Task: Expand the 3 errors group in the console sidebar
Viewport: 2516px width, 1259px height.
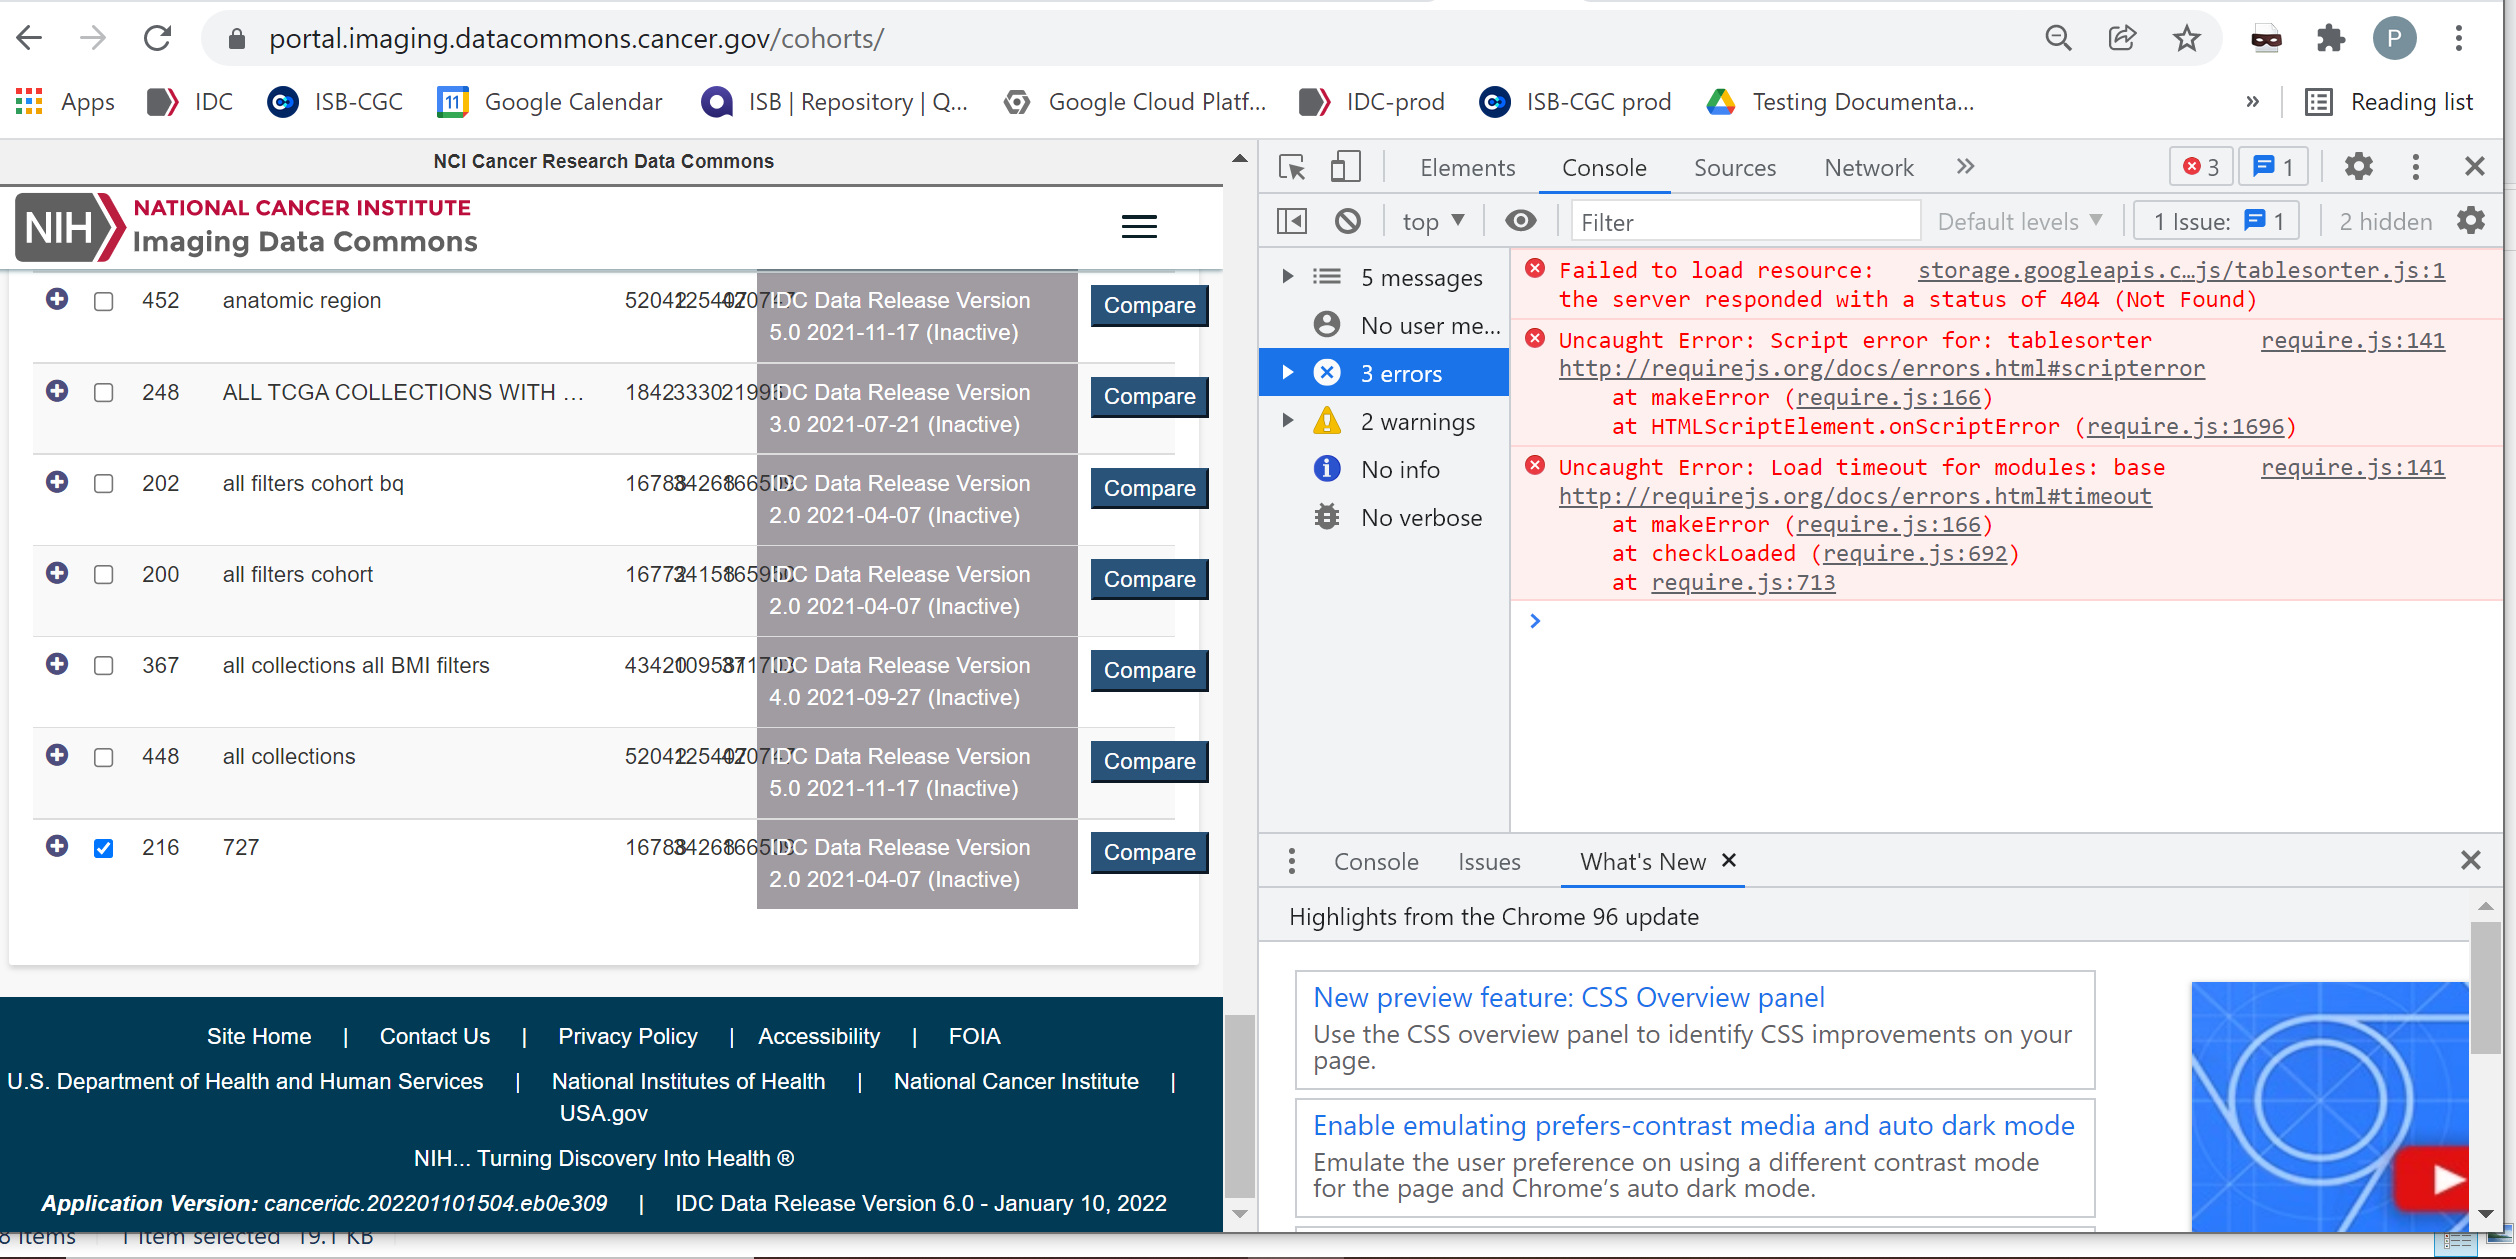Action: 1287,372
